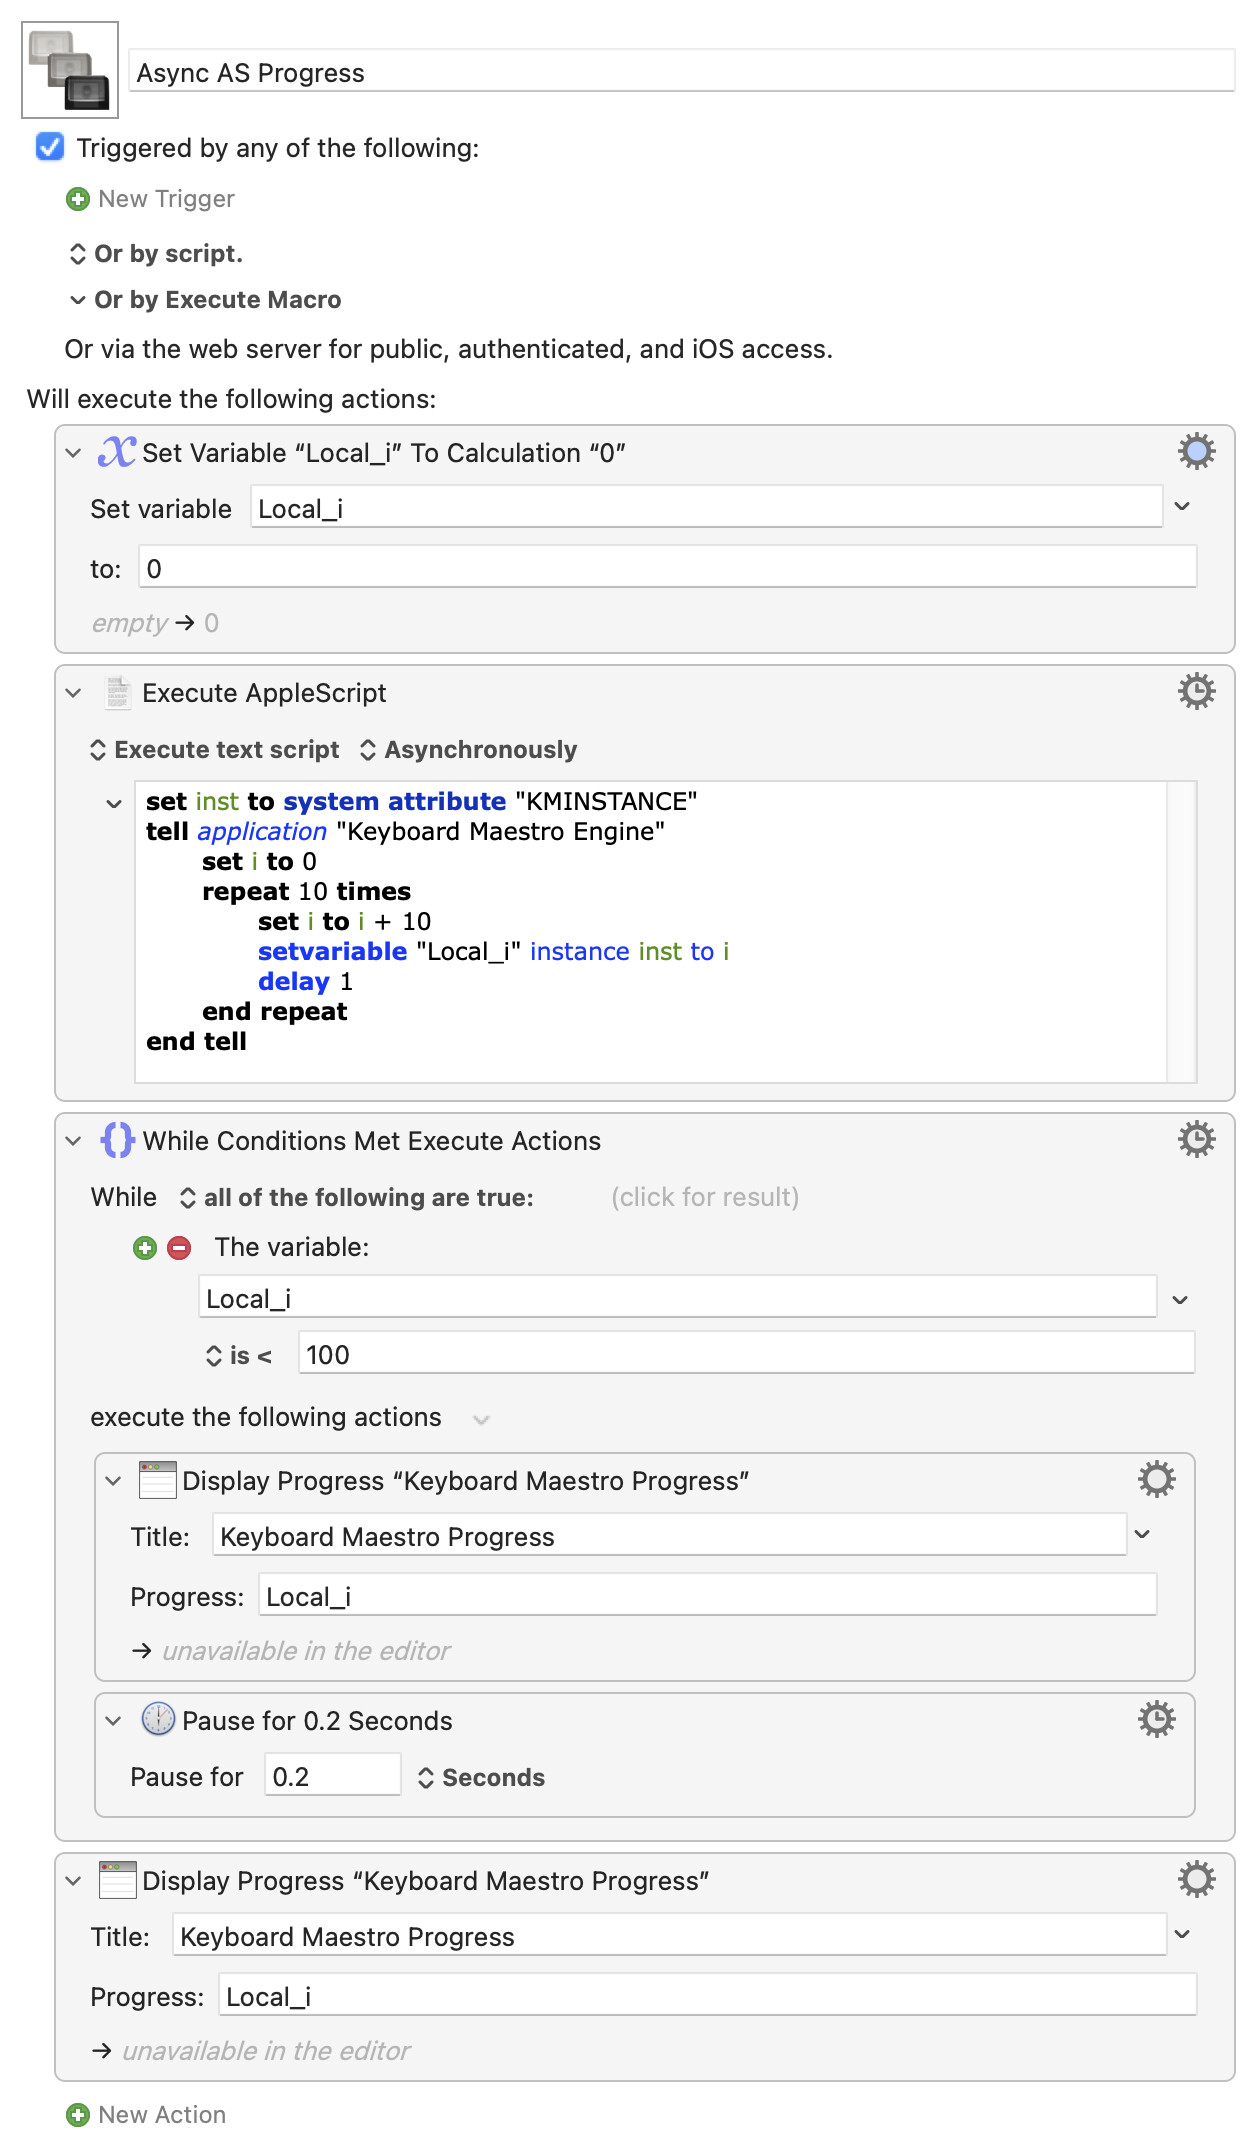Uncheck the Triggered by any of the following checkbox
This screenshot has width=1256, height=2148.
pos(50,147)
